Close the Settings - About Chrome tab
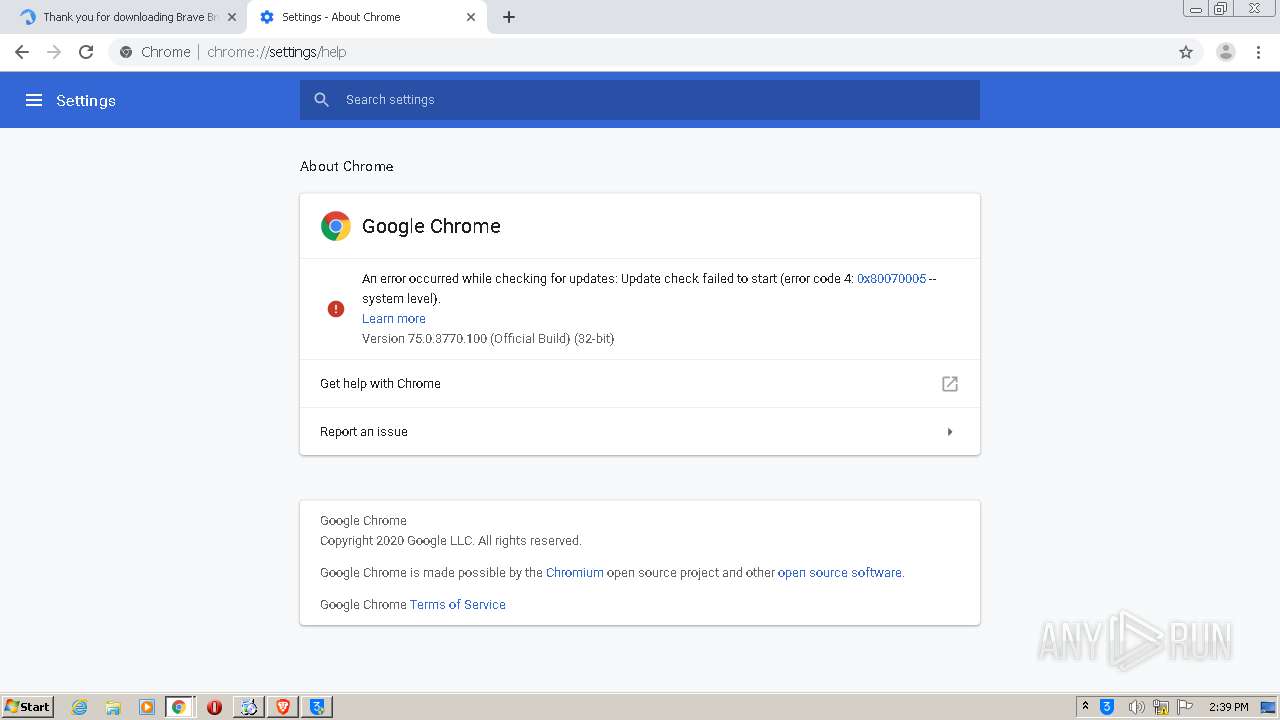 pos(471,17)
